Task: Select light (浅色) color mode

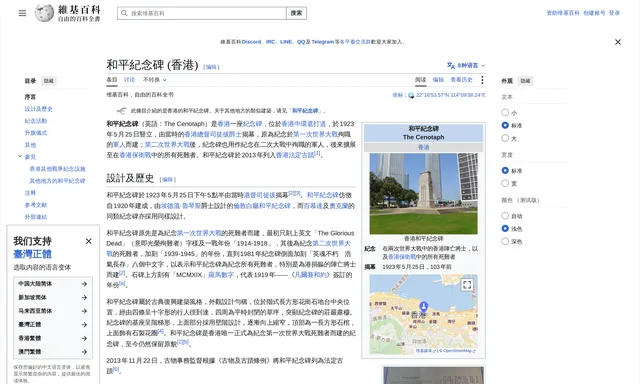Action: 505,229
